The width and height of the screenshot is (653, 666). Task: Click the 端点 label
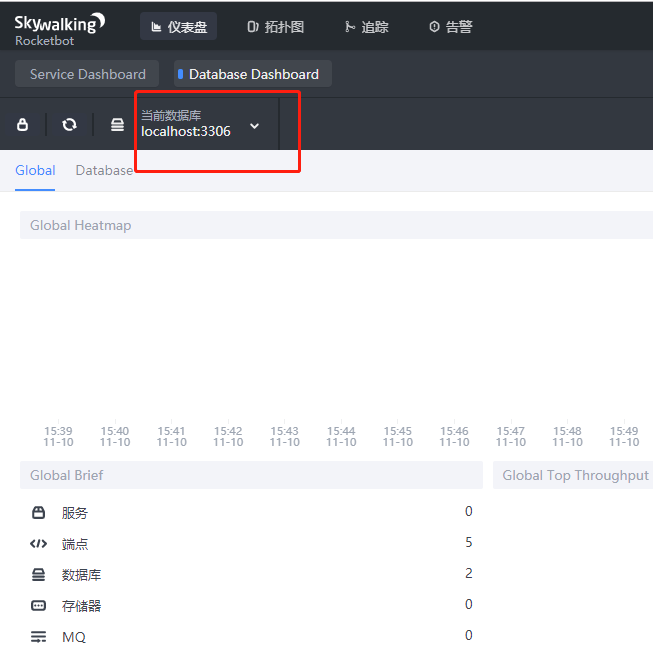click(75, 544)
